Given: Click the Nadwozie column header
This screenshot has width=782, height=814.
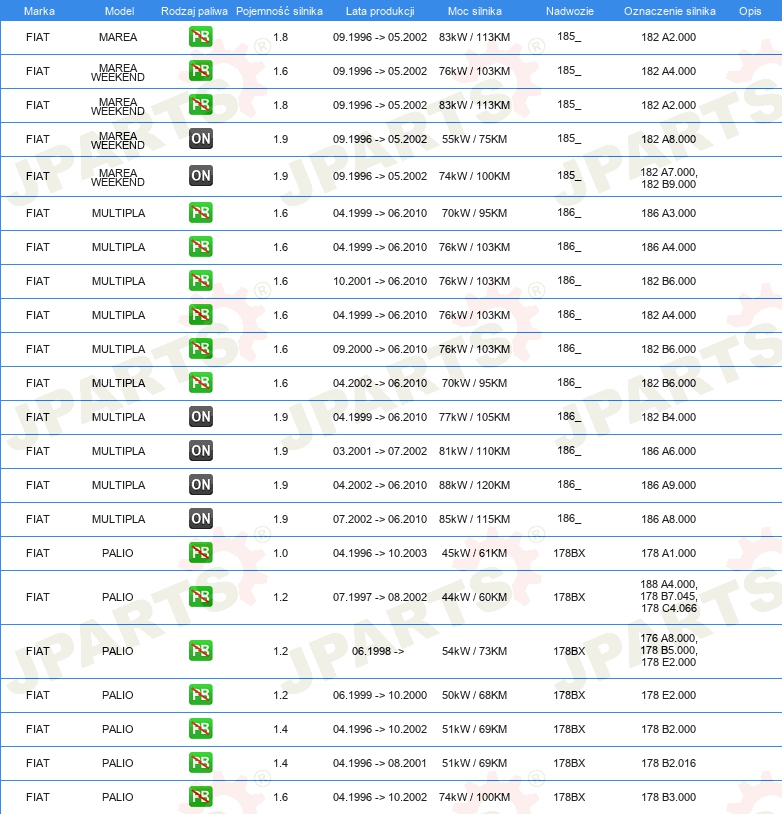Looking at the screenshot, I should (x=570, y=11).
